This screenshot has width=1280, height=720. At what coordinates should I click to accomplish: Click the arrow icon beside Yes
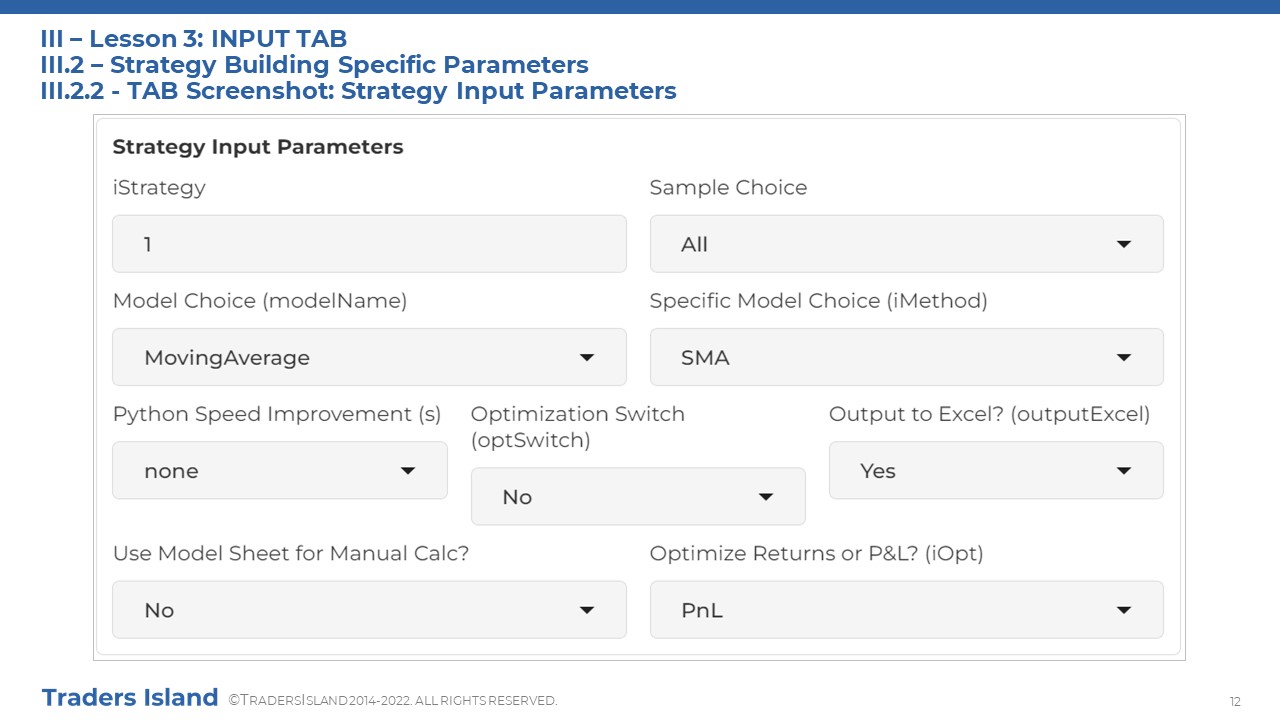(x=1124, y=470)
